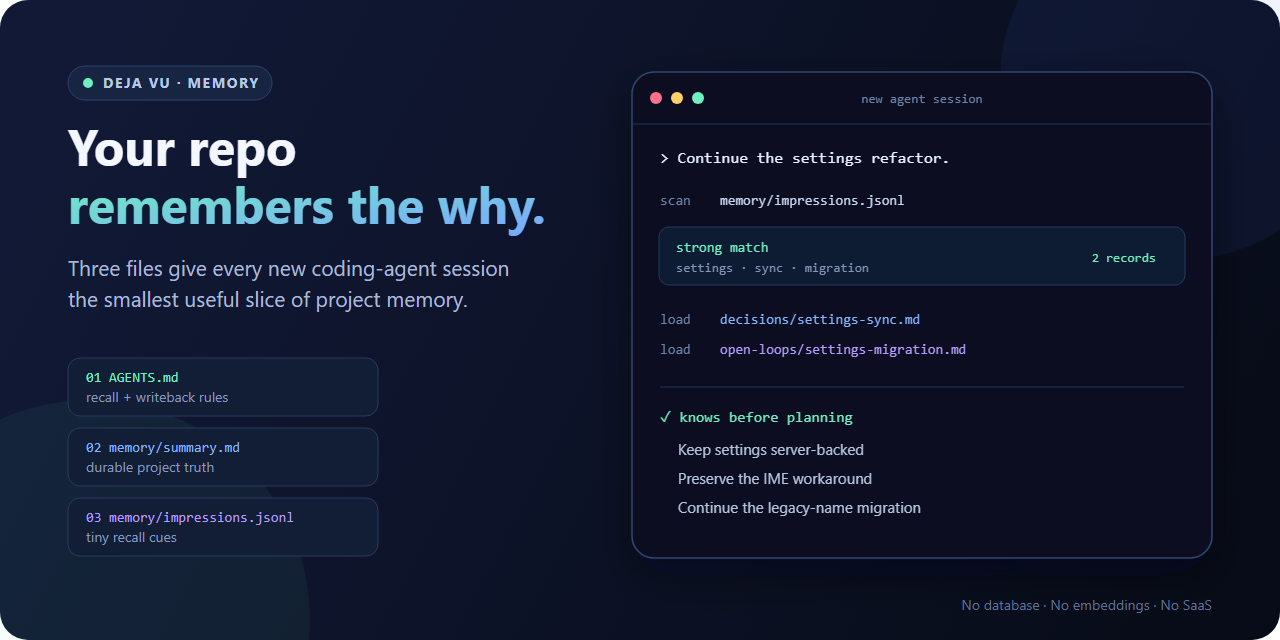Click 'Preserve the IME workaround' line
The image size is (1280, 640).
tap(775, 479)
